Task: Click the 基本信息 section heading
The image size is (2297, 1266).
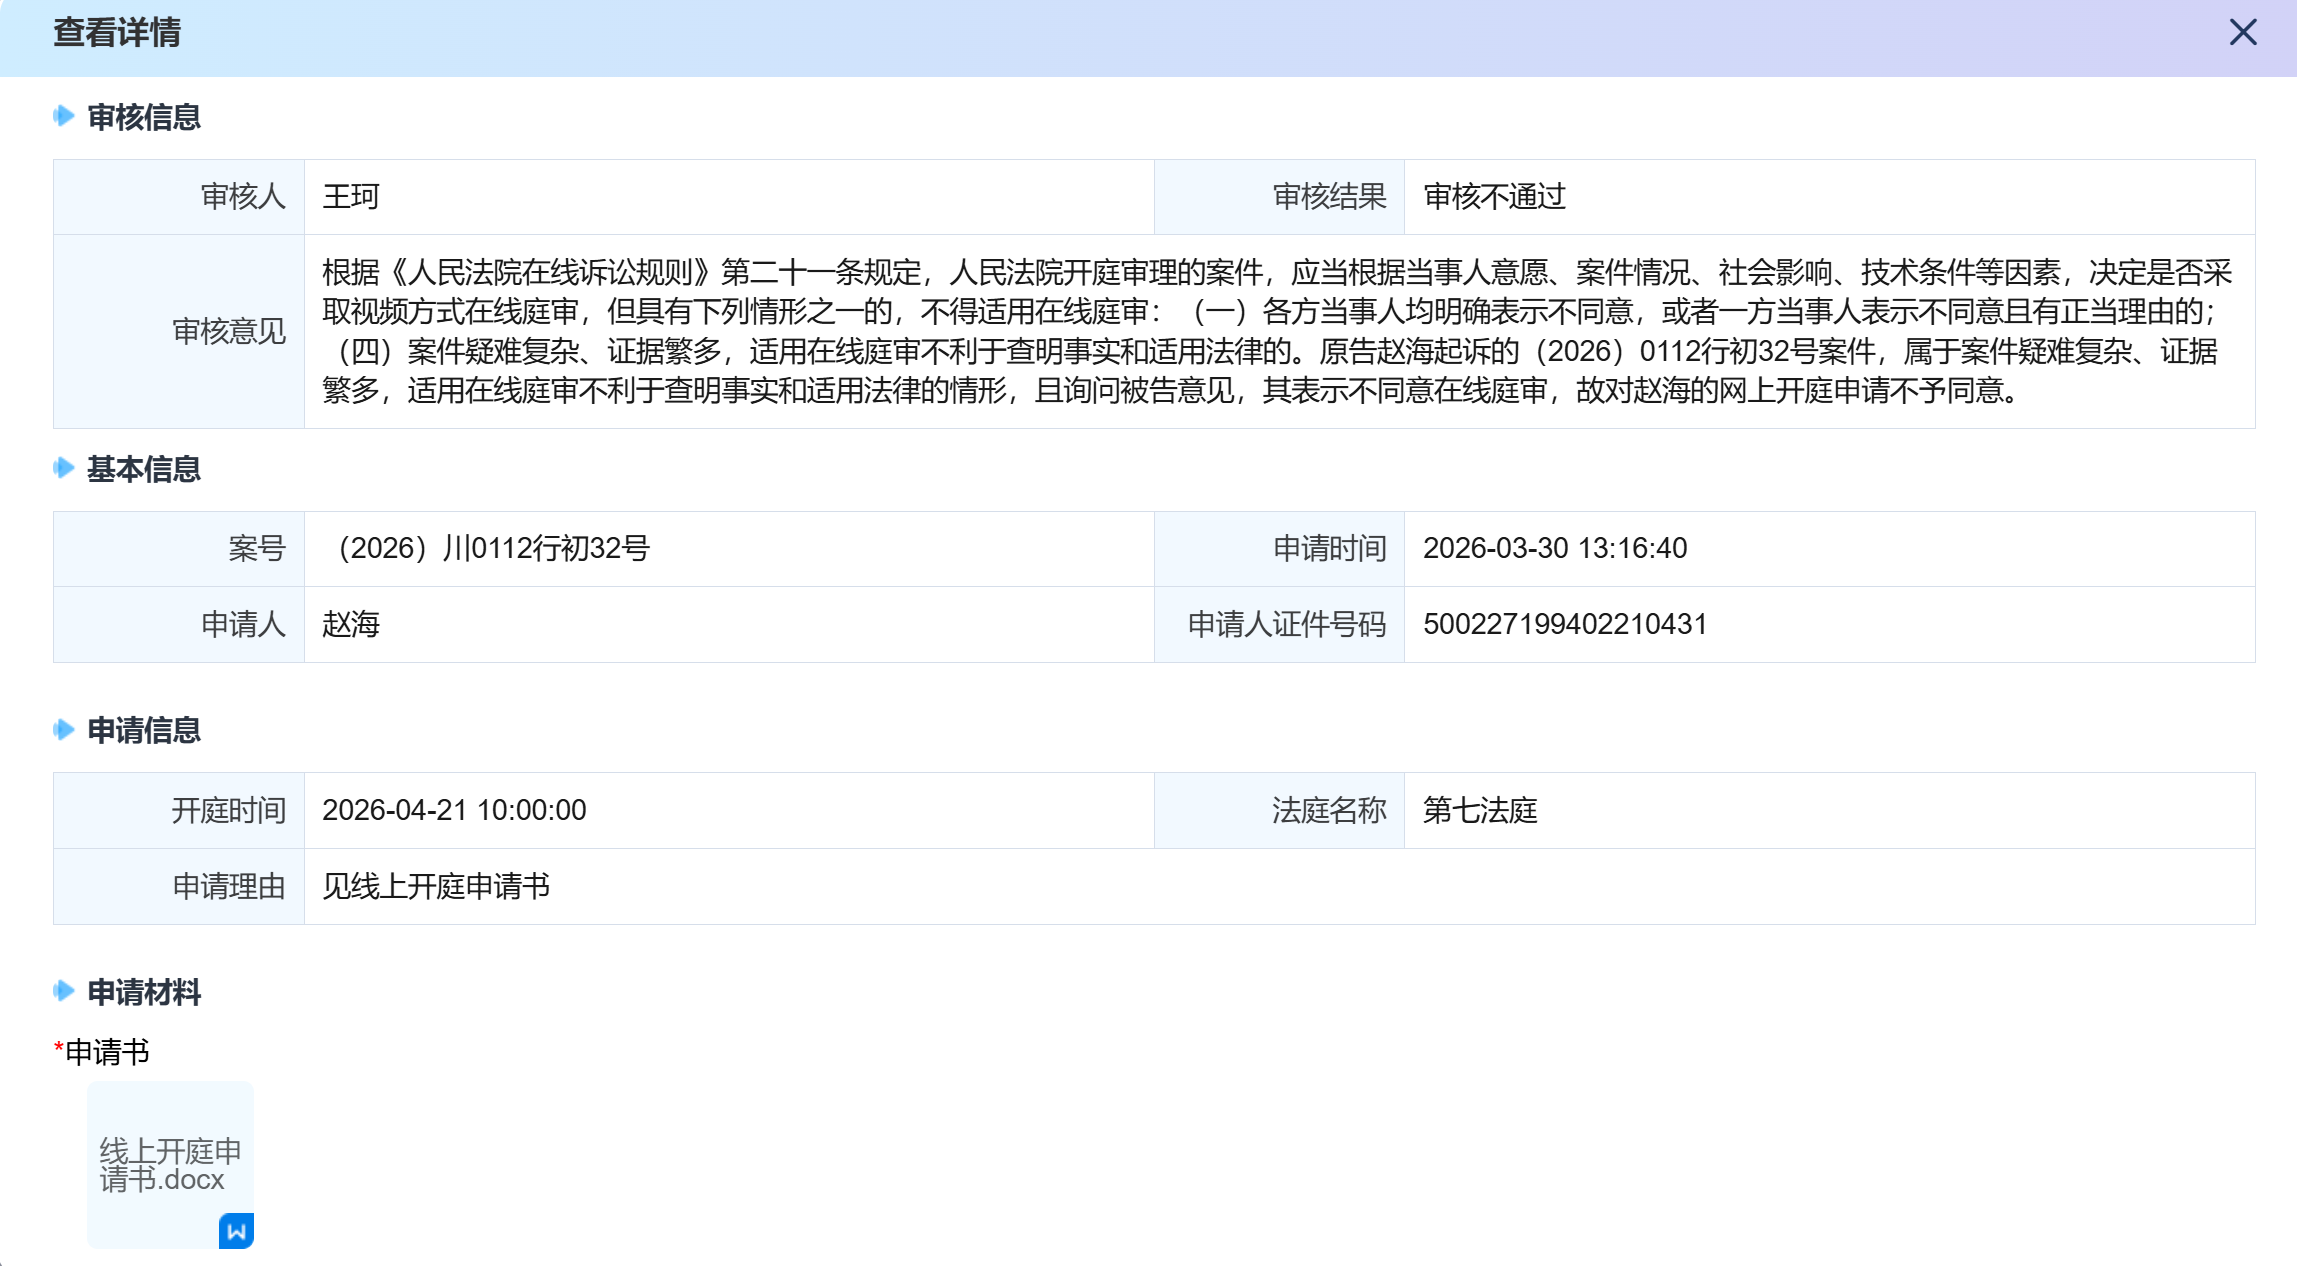Action: [144, 469]
